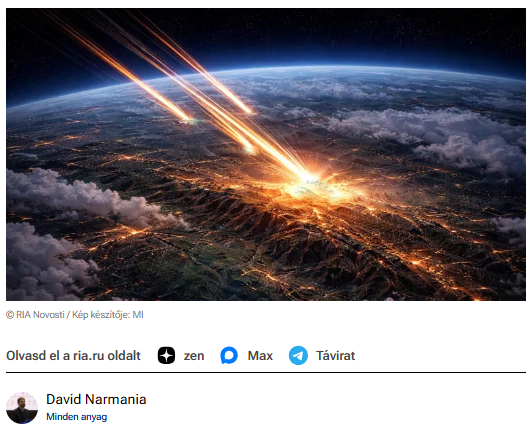531x433 pixels.
Task: Click the divider line under the share row
Action: [266, 372]
